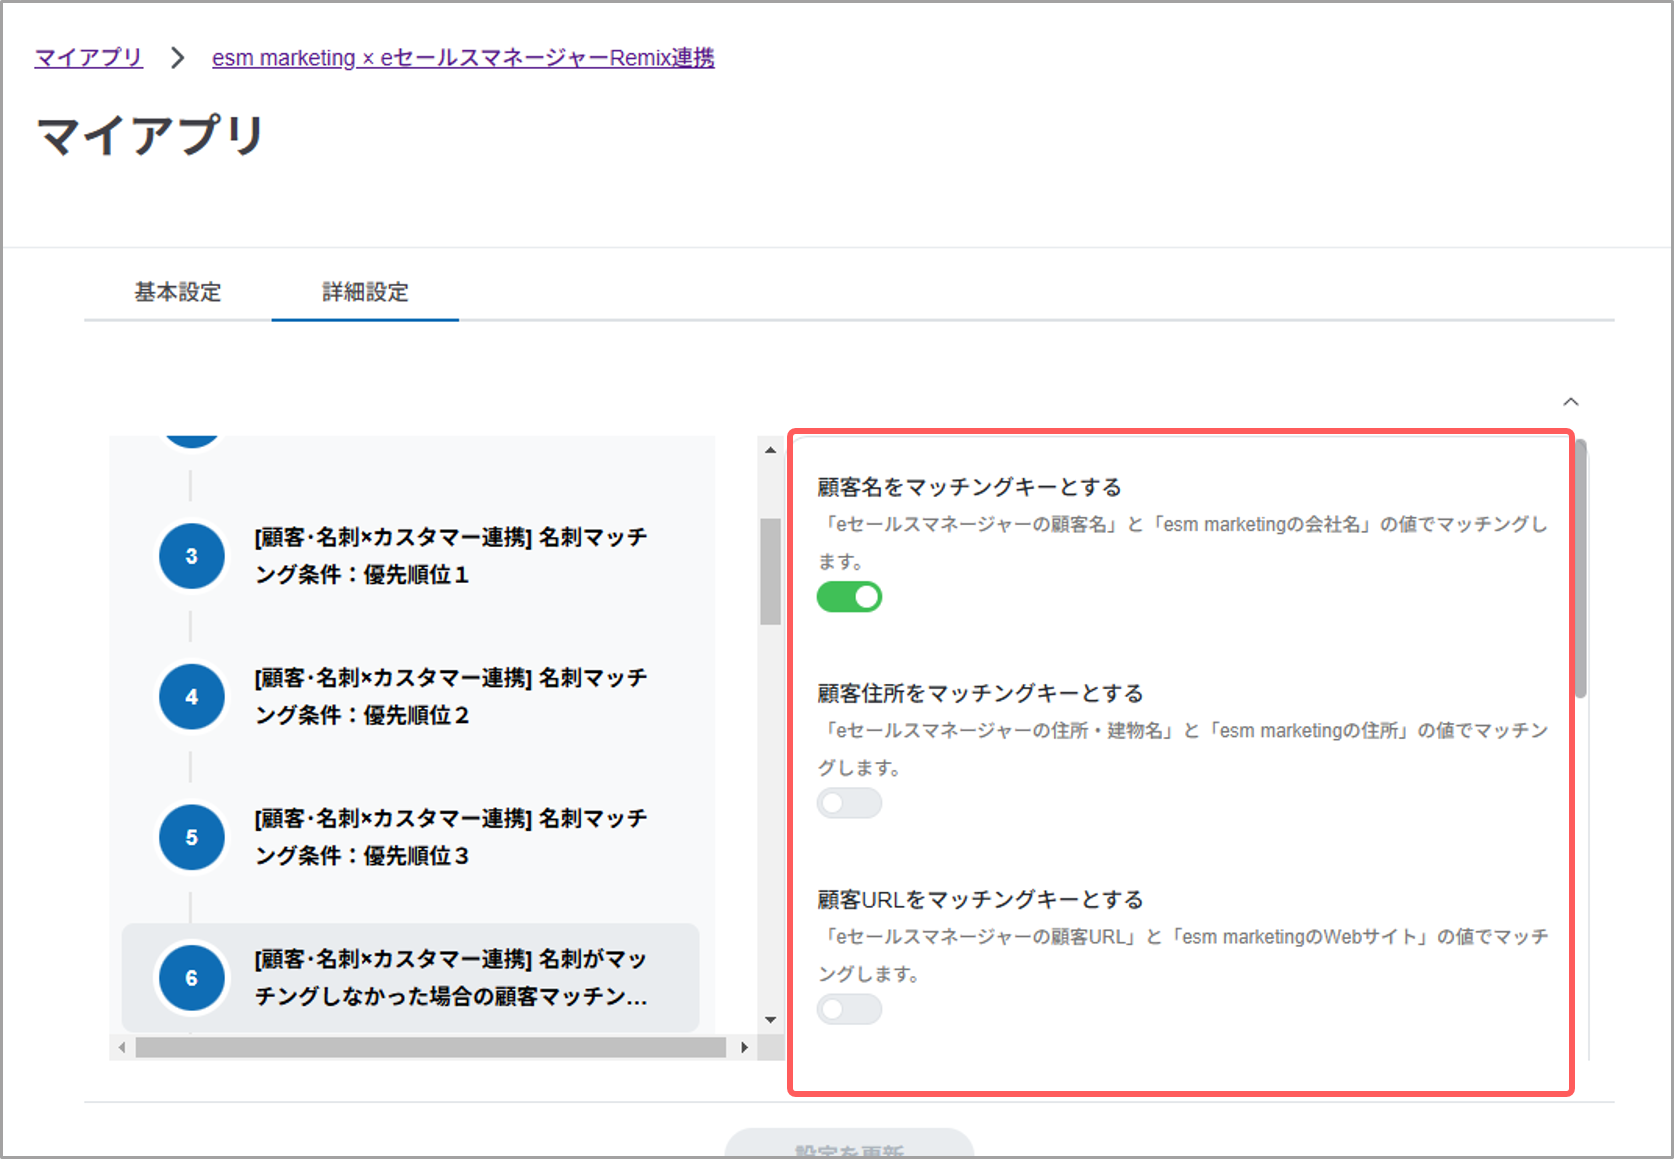The width and height of the screenshot is (1674, 1159).
Task: Select the 詳細設定 tab
Action: coord(365,292)
